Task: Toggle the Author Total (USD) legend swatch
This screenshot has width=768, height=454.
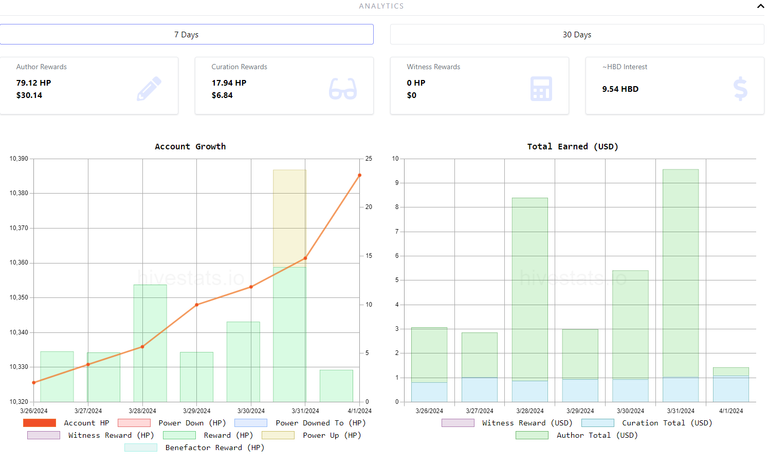Action: coord(532,435)
